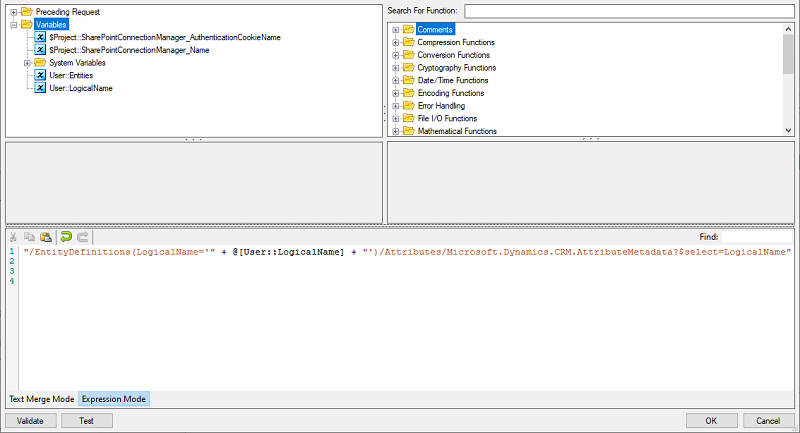The width and height of the screenshot is (800, 433).
Task: Expand the Conversion Functions category
Action: pyautogui.click(x=395, y=55)
